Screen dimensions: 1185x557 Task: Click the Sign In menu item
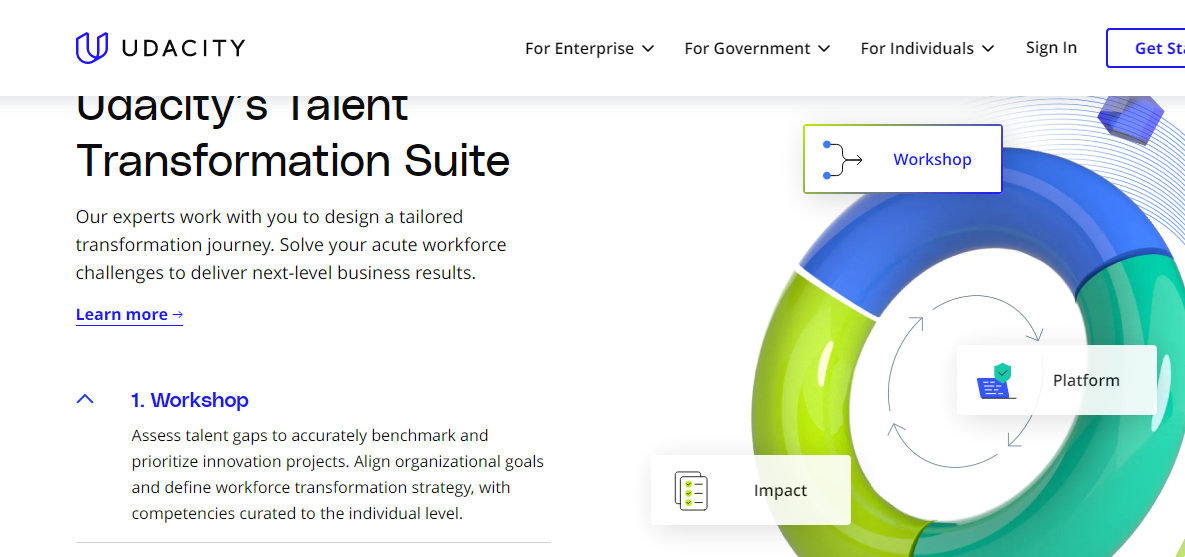(1051, 48)
